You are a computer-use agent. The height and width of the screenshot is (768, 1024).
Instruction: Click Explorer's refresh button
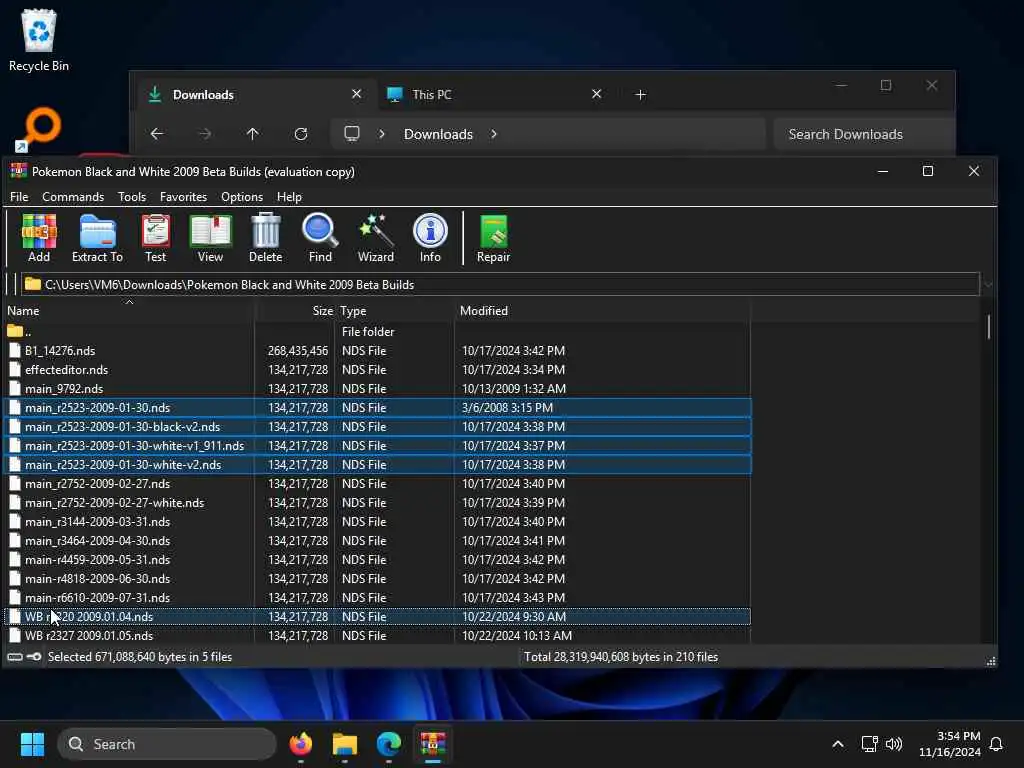click(x=301, y=134)
